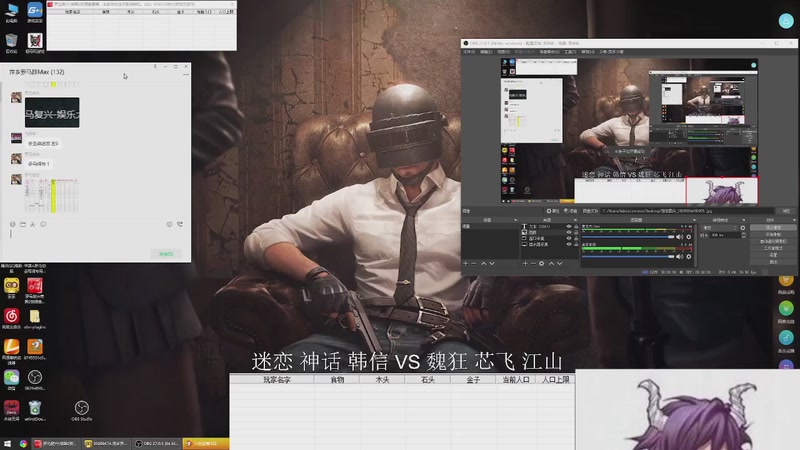Screen dimensions: 800x450
Task: Expand the controls dock options arrow
Action: coord(793,220)
